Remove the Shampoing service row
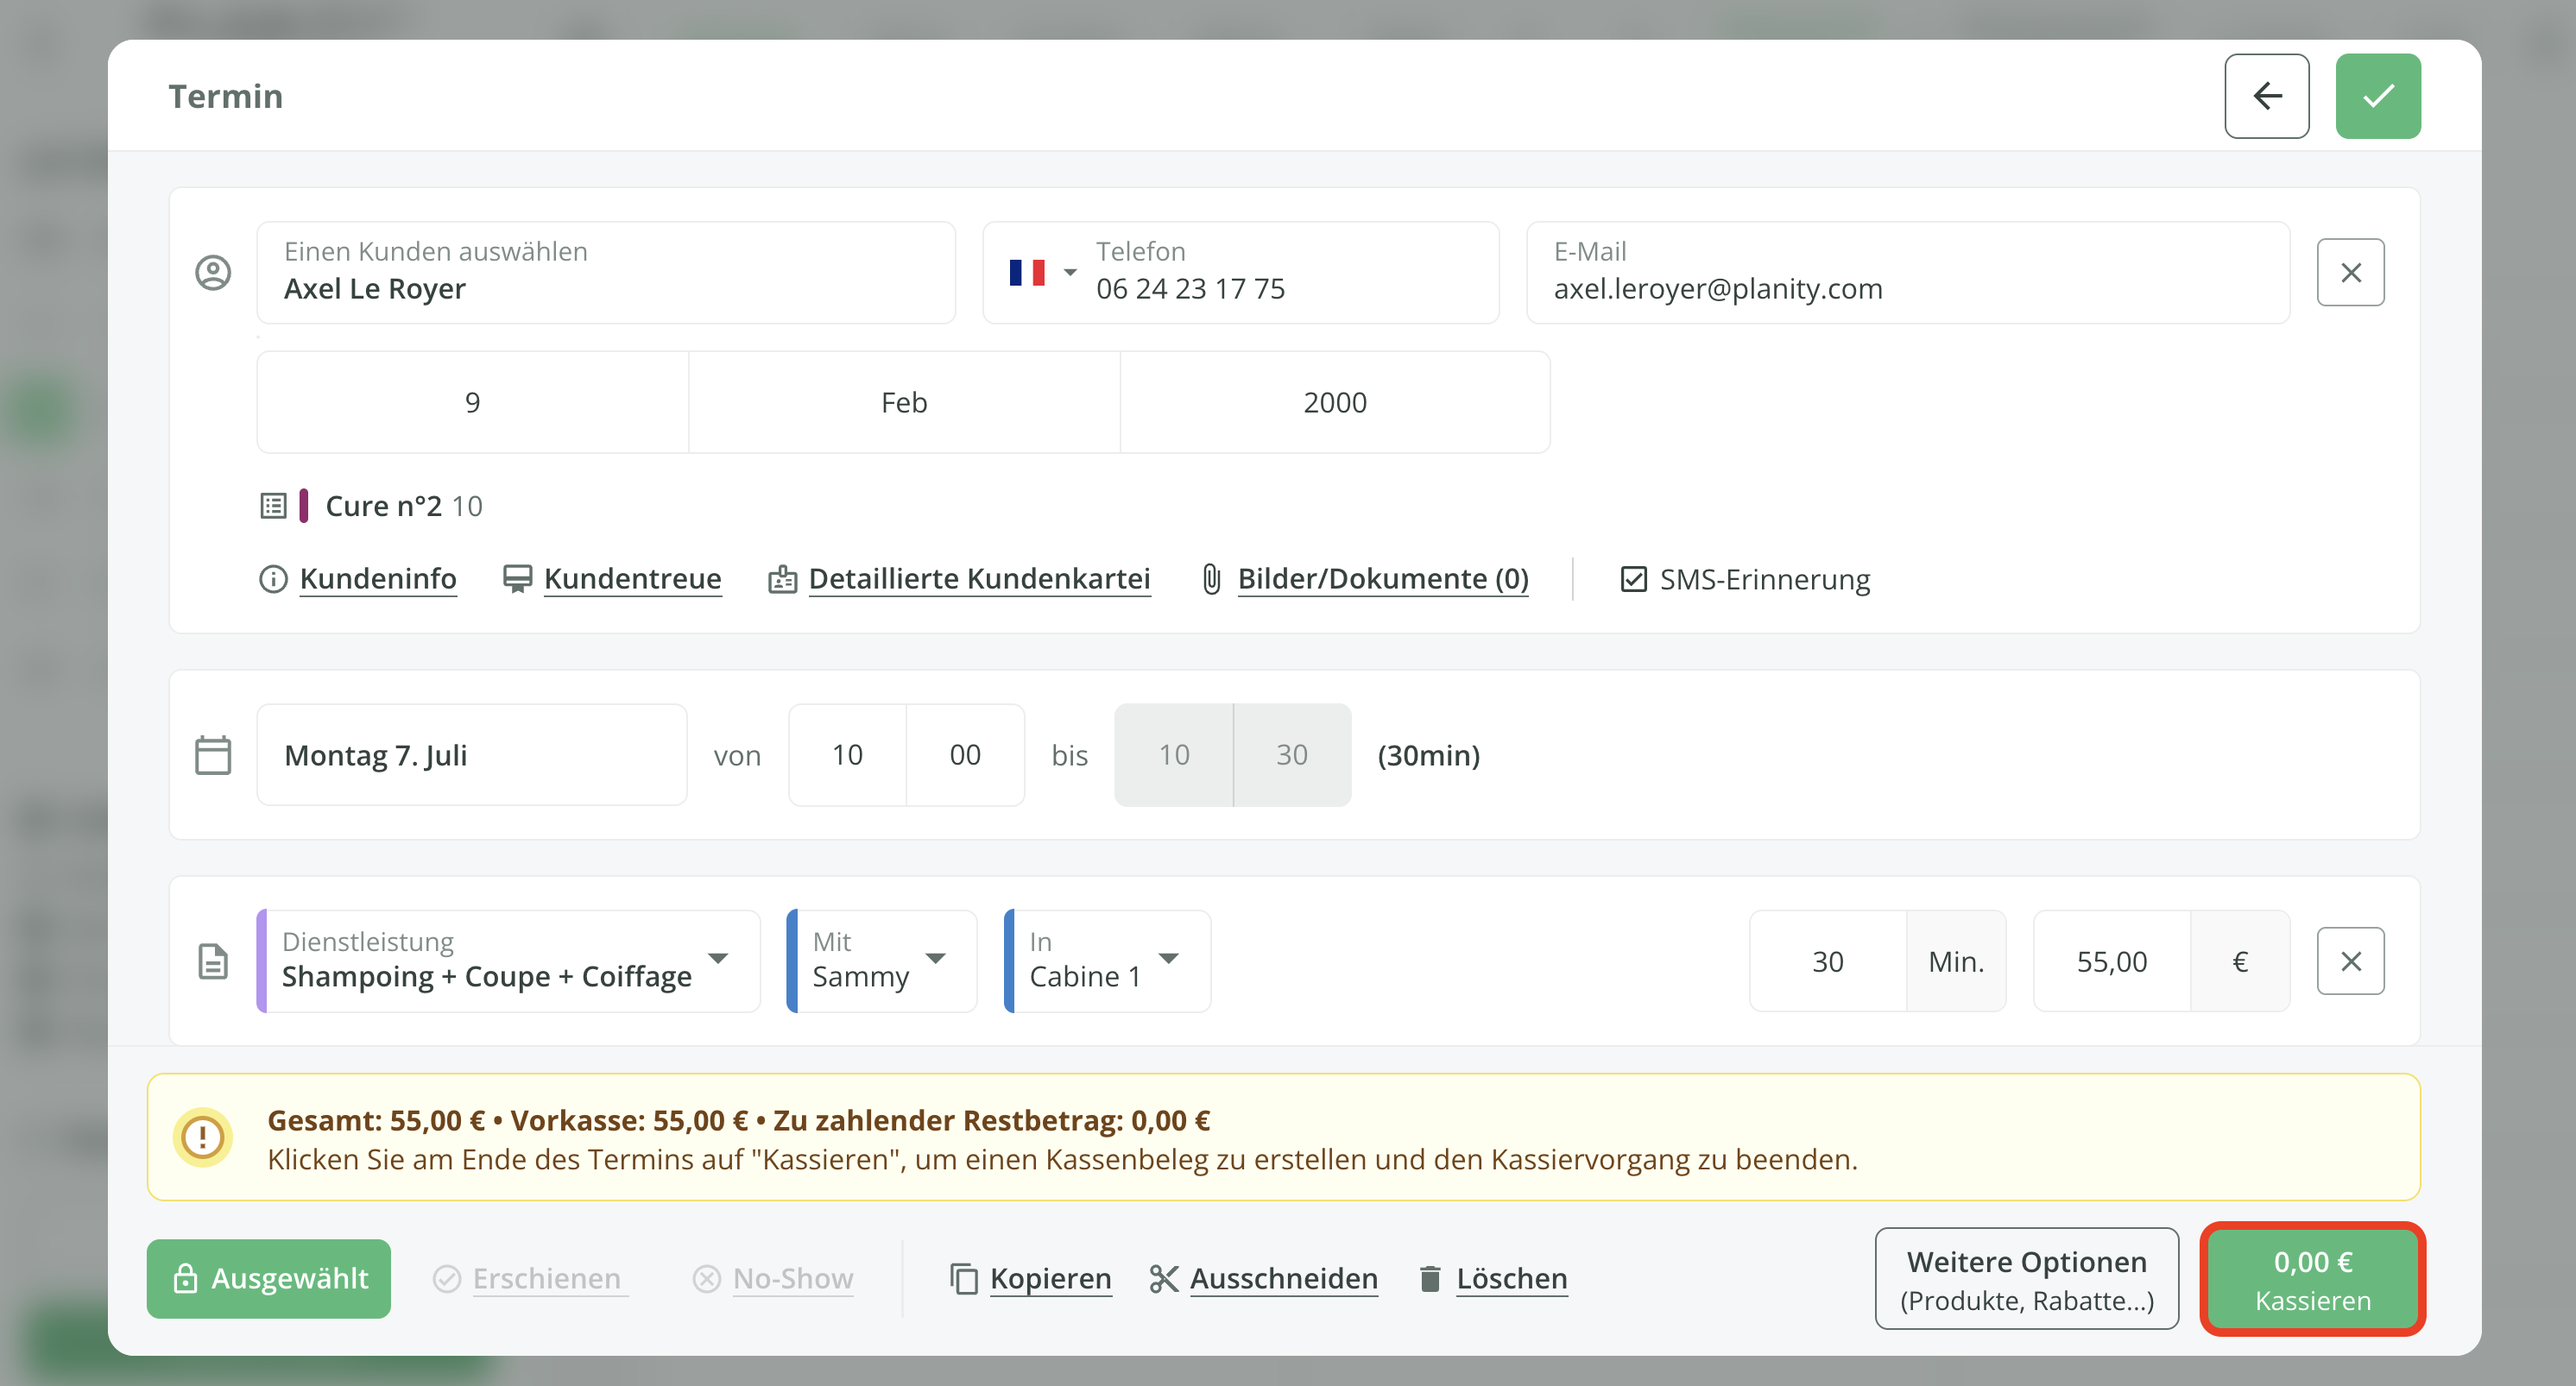The width and height of the screenshot is (2576, 1386). pos(2350,961)
